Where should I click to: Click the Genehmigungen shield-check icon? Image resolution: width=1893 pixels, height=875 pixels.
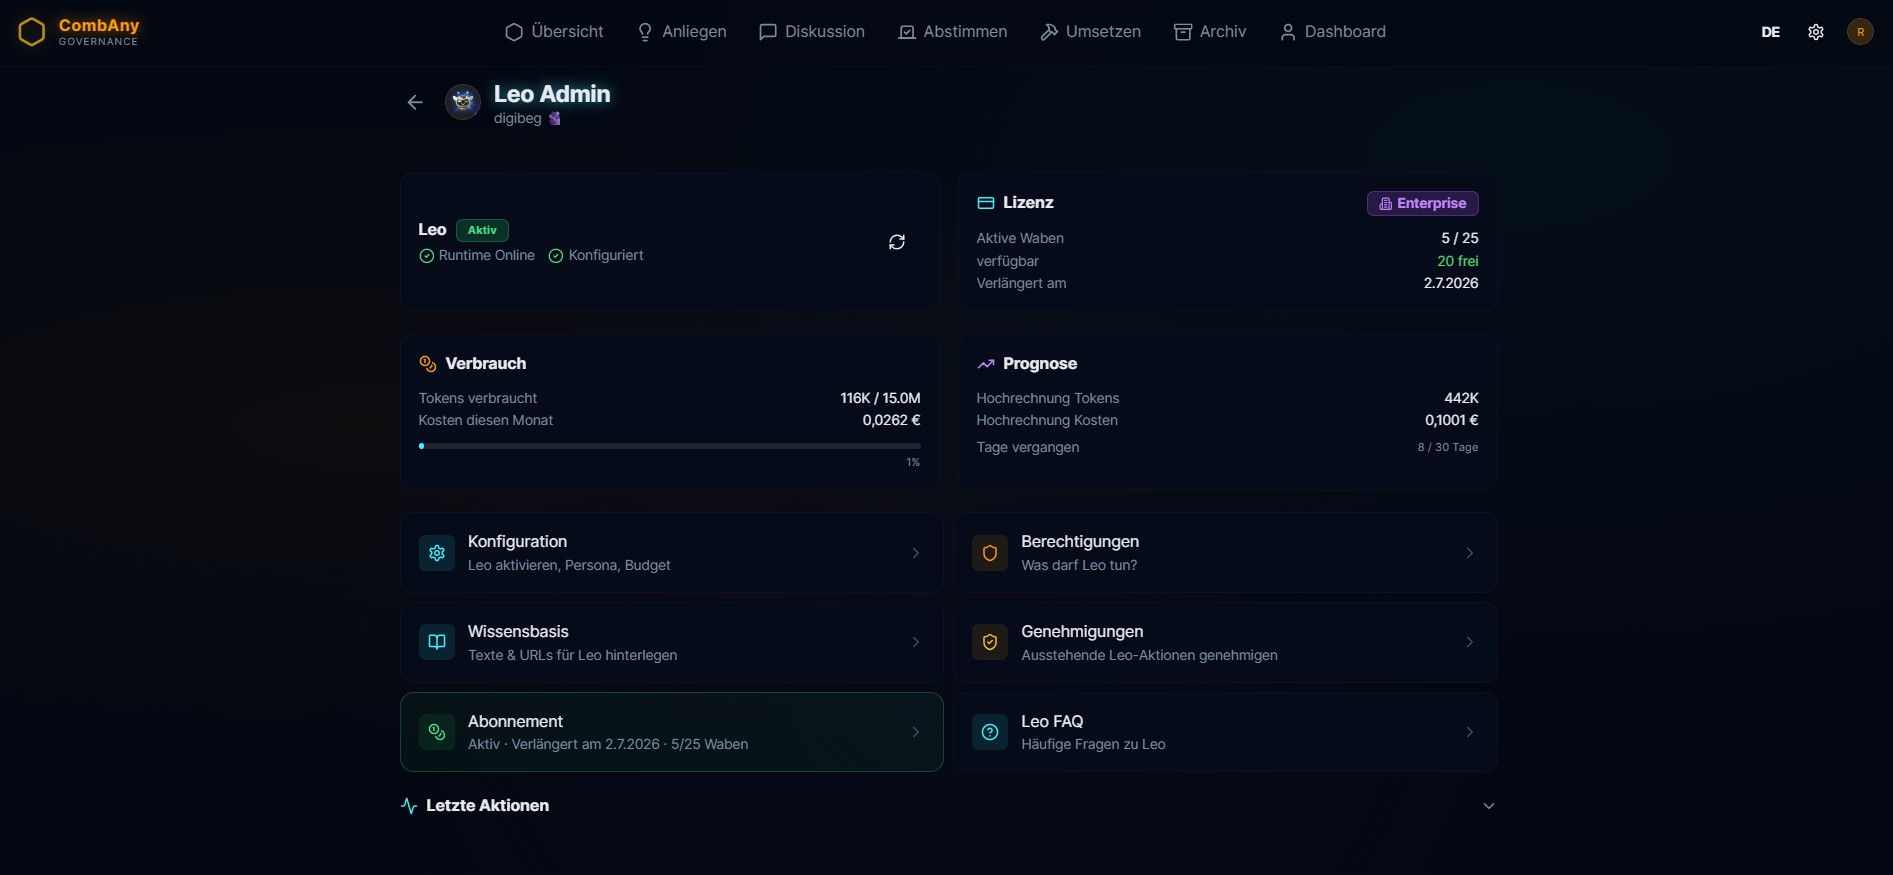(990, 642)
